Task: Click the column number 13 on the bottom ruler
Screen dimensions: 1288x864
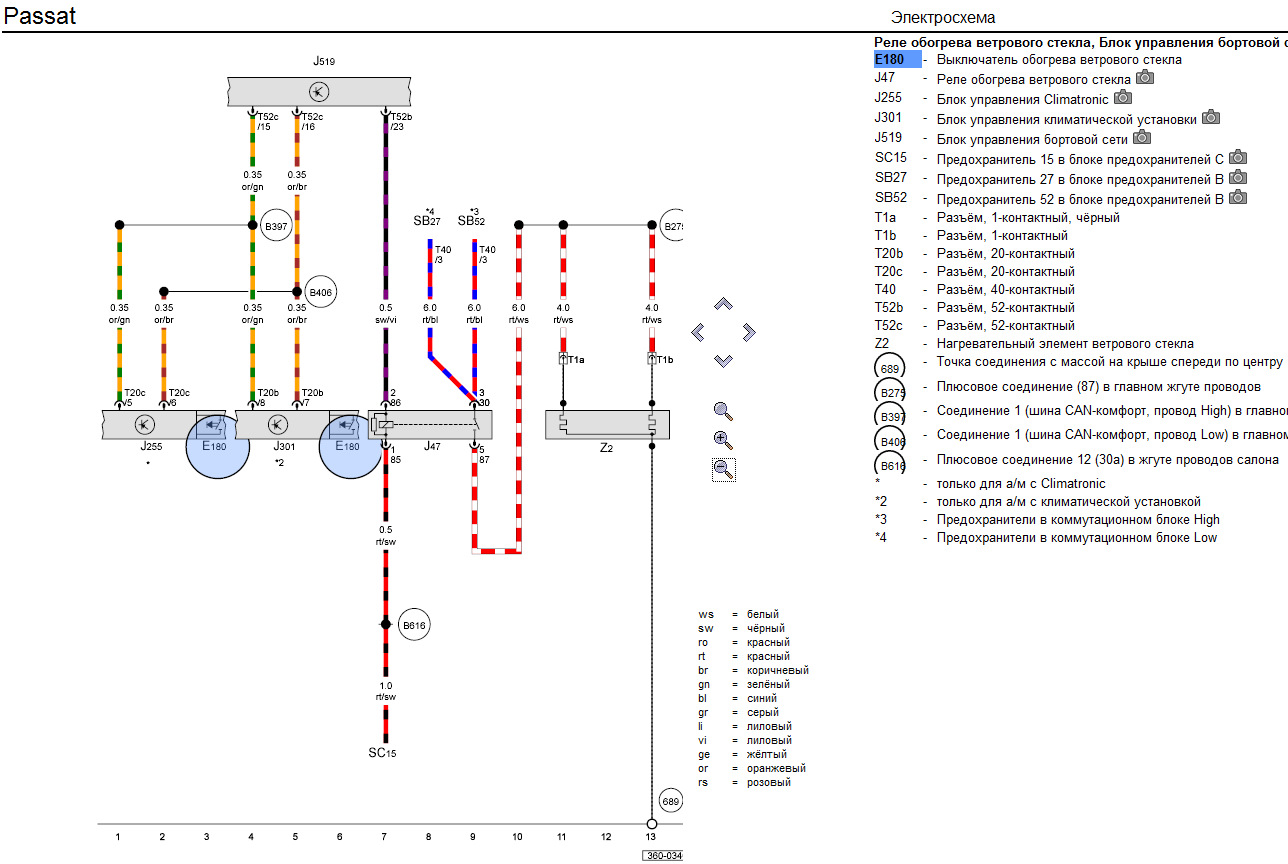Action: pos(650,836)
